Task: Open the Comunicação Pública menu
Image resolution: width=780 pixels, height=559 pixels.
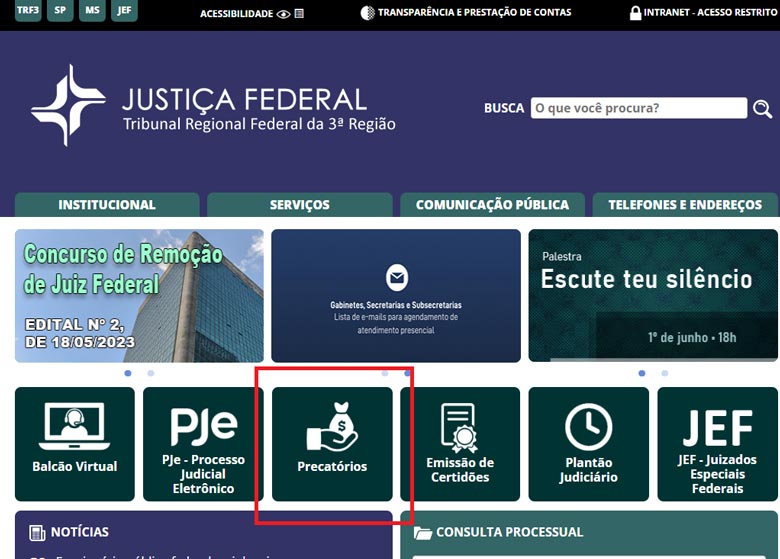Action: click(492, 204)
